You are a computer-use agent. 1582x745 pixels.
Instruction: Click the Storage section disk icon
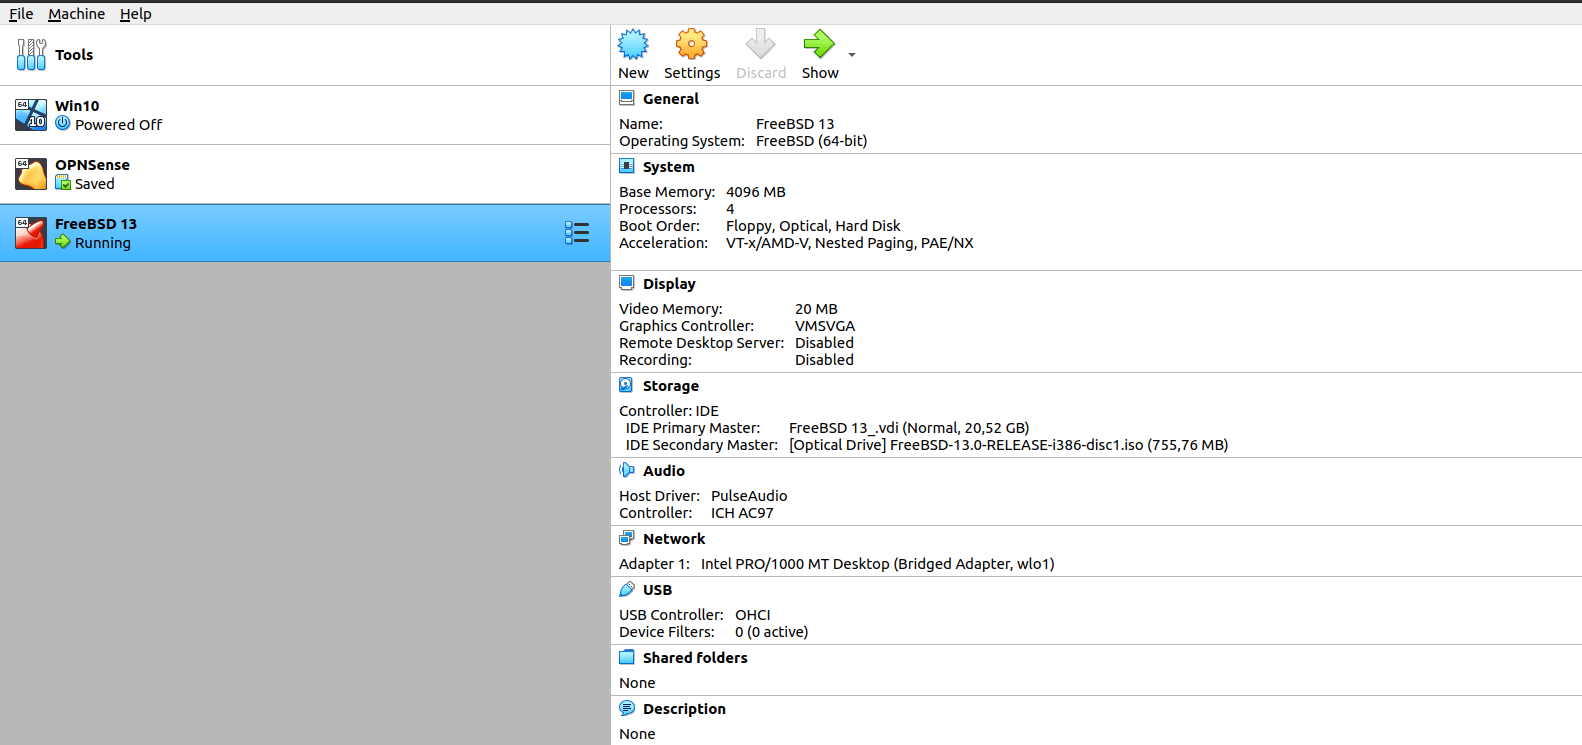[x=627, y=385]
